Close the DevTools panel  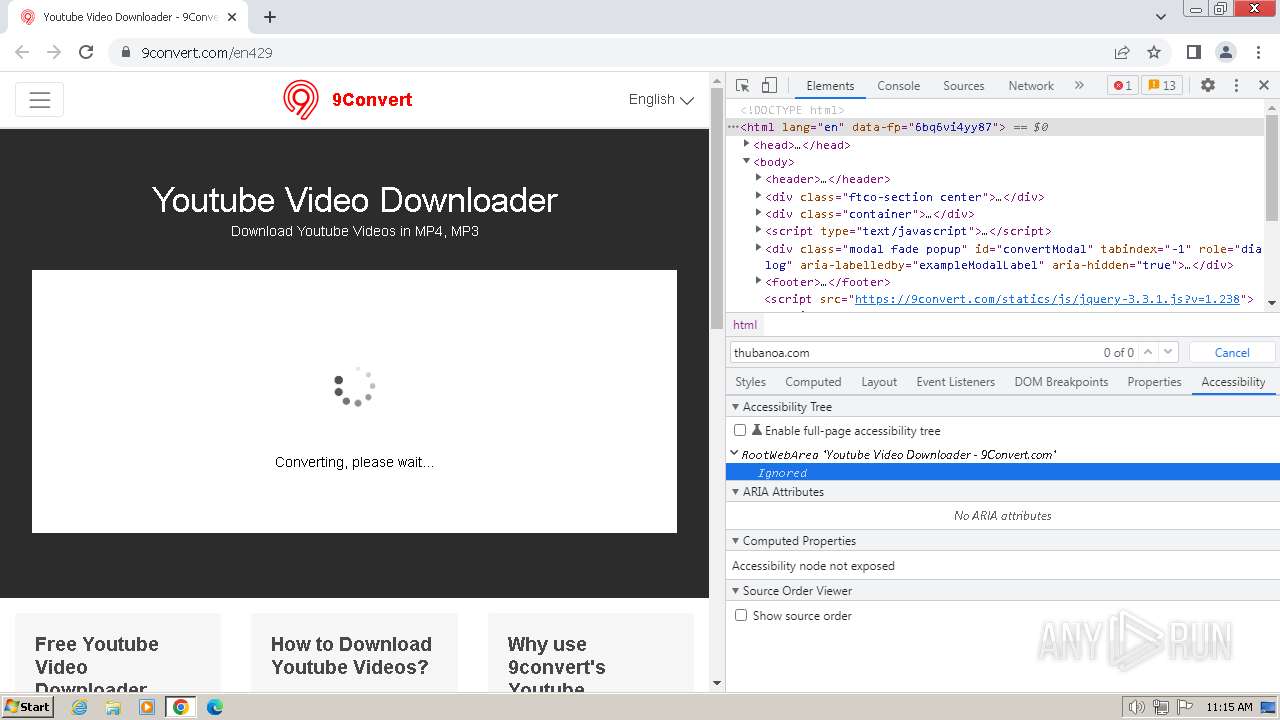tap(1264, 86)
